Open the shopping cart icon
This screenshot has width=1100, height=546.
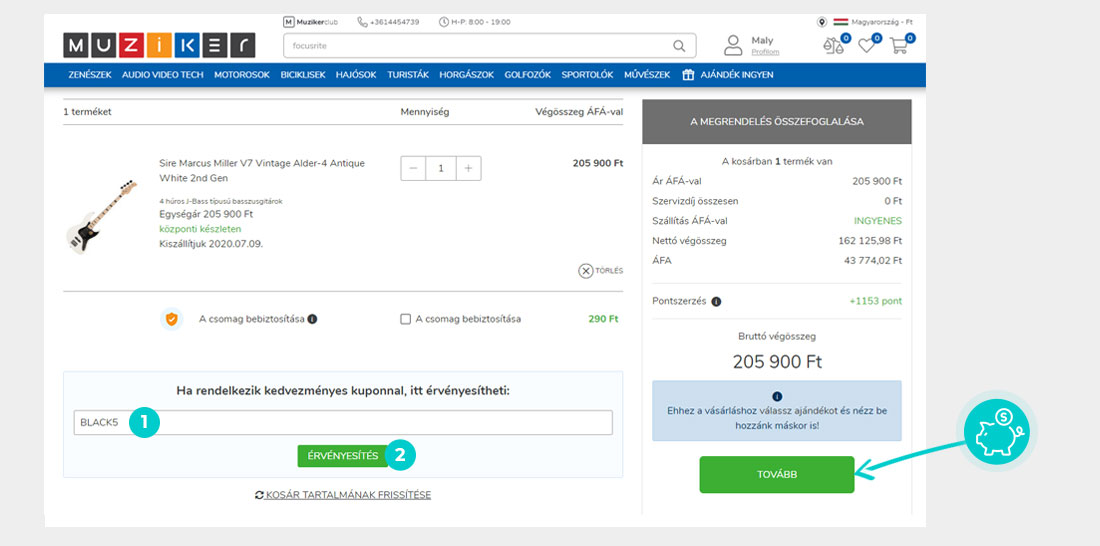coord(899,46)
